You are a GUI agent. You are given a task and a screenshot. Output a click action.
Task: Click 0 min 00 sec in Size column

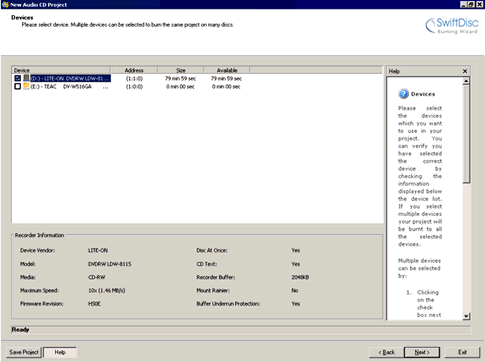[x=180, y=86]
